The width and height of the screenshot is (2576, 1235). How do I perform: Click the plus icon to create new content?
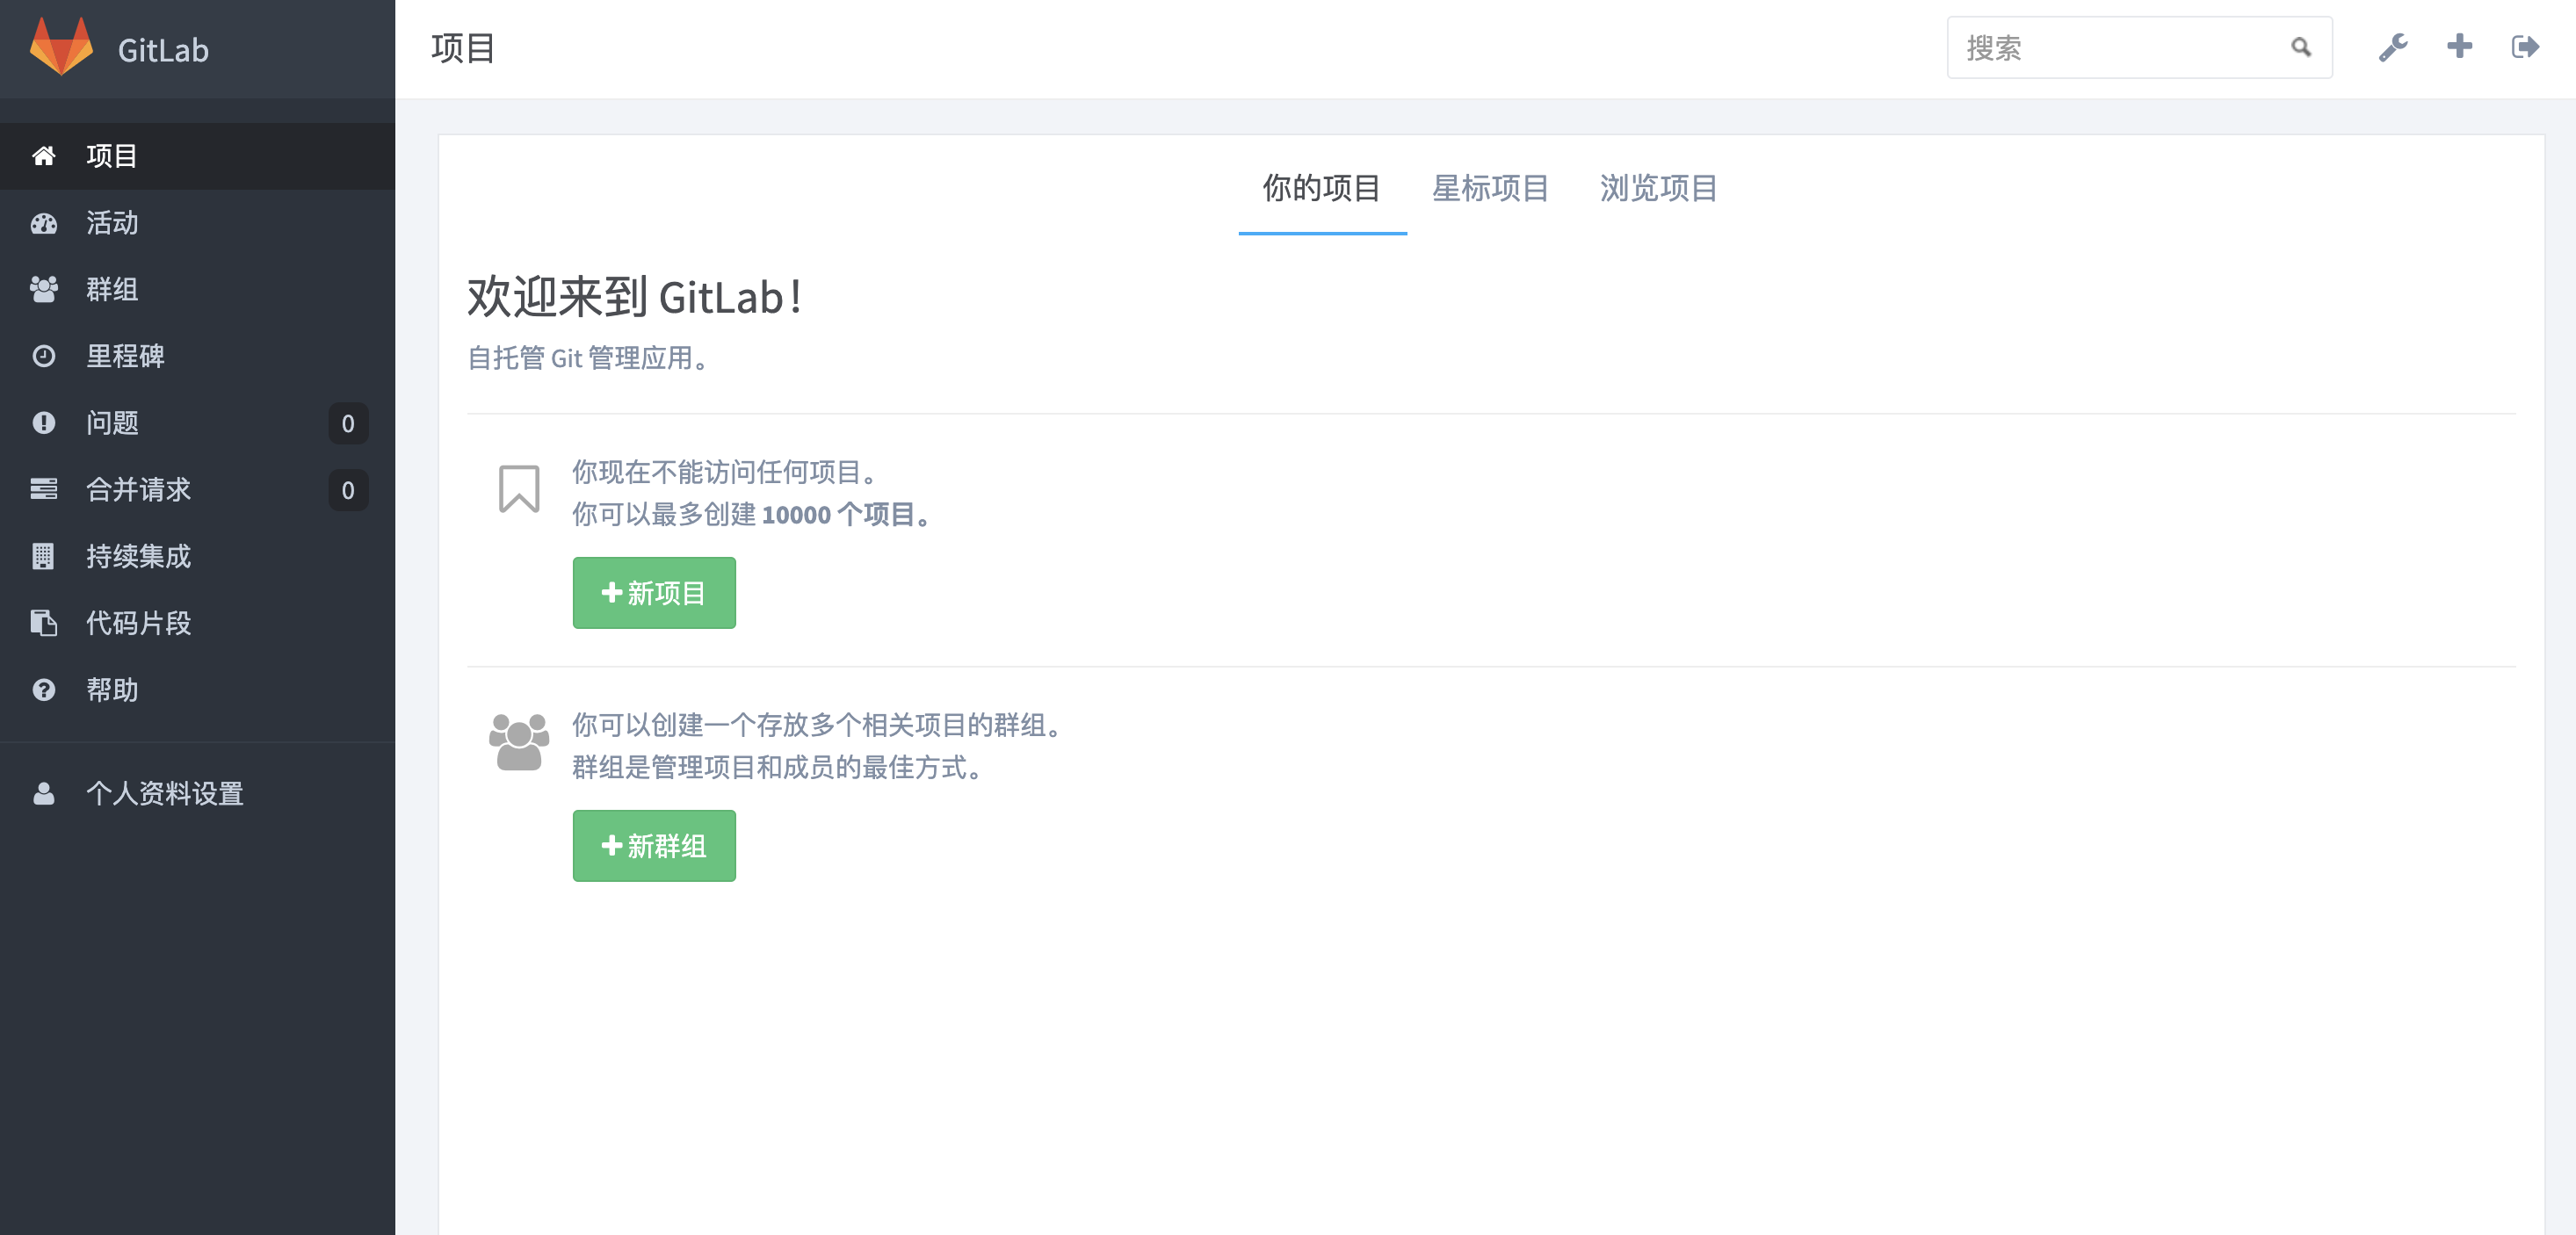point(2459,46)
